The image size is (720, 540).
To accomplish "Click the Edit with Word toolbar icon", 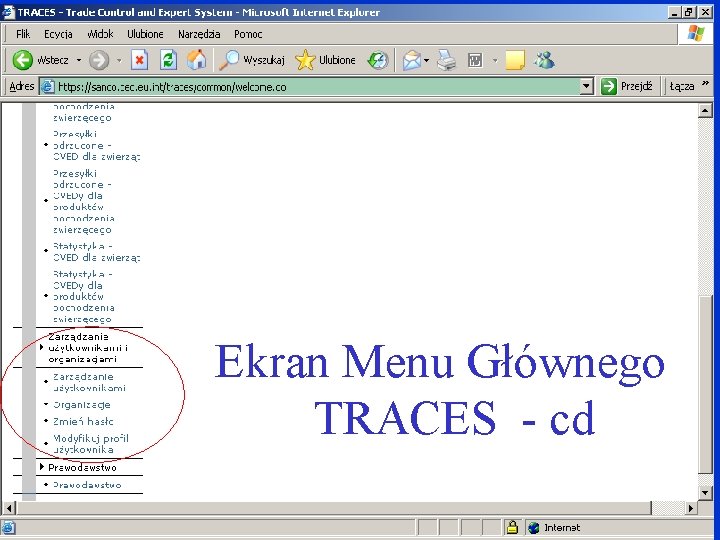I will pyautogui.click(x=475, y=60).
